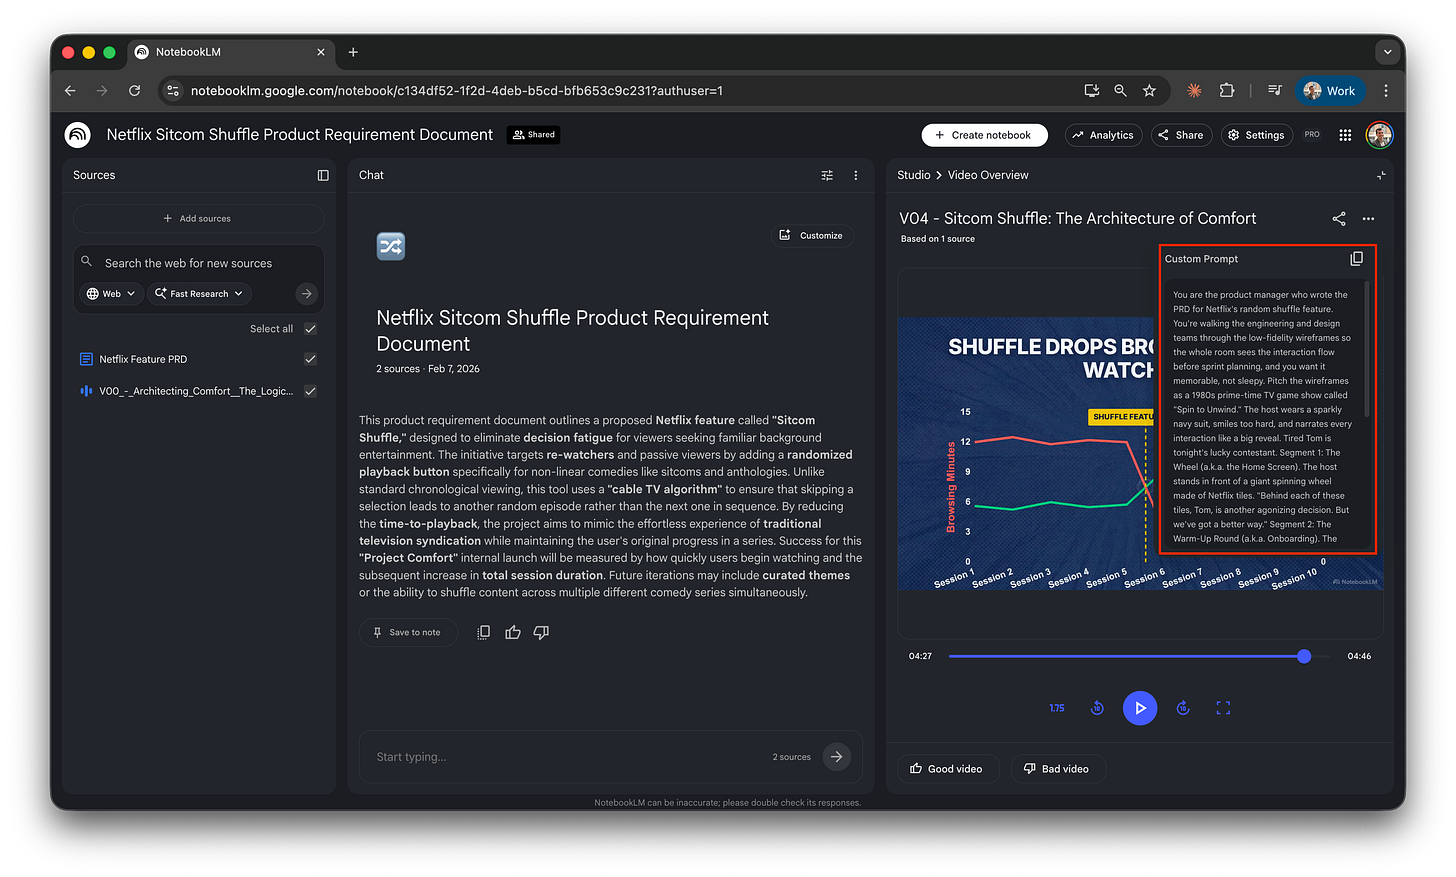Rate as Bad video
Image resolution: width=1456 pixels, height=877 pixels.
click(1056, 769)
